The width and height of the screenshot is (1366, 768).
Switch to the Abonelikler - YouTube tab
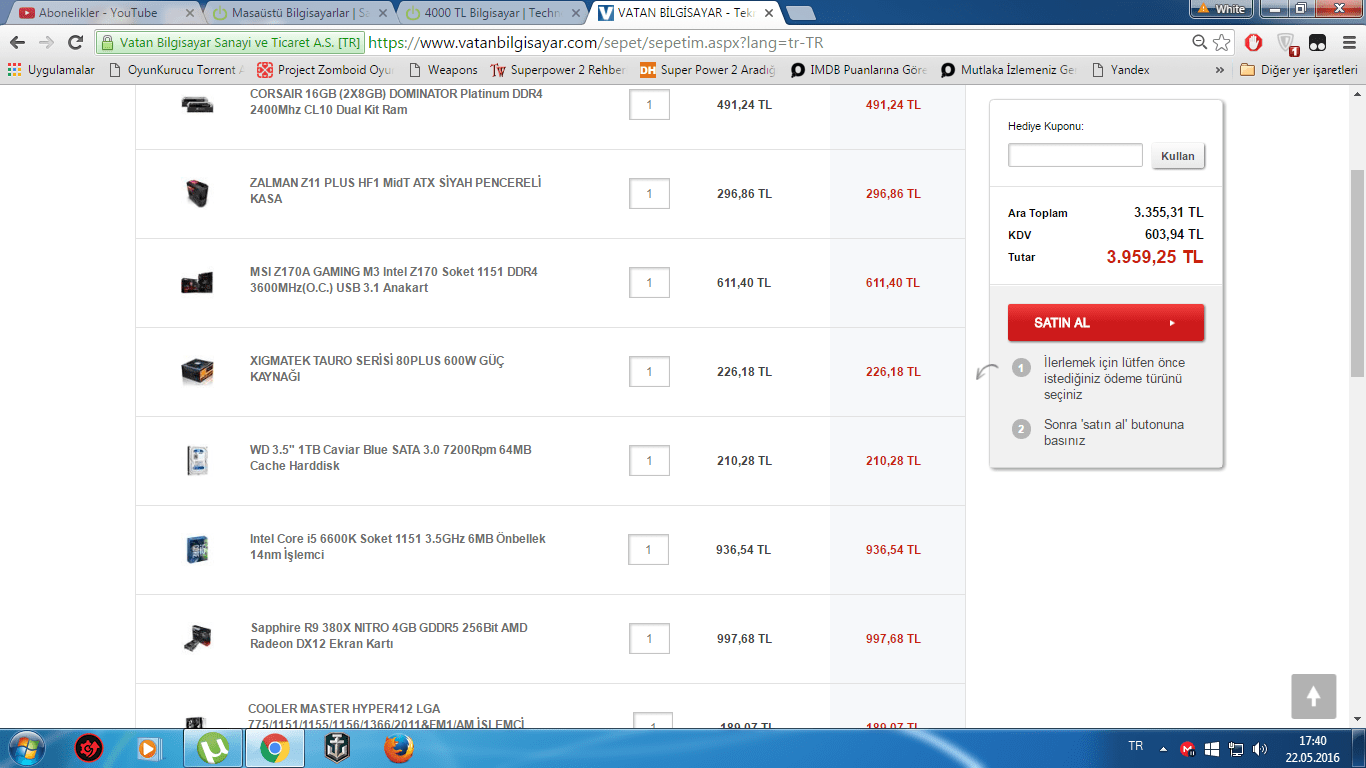click(x=104, y=13)
